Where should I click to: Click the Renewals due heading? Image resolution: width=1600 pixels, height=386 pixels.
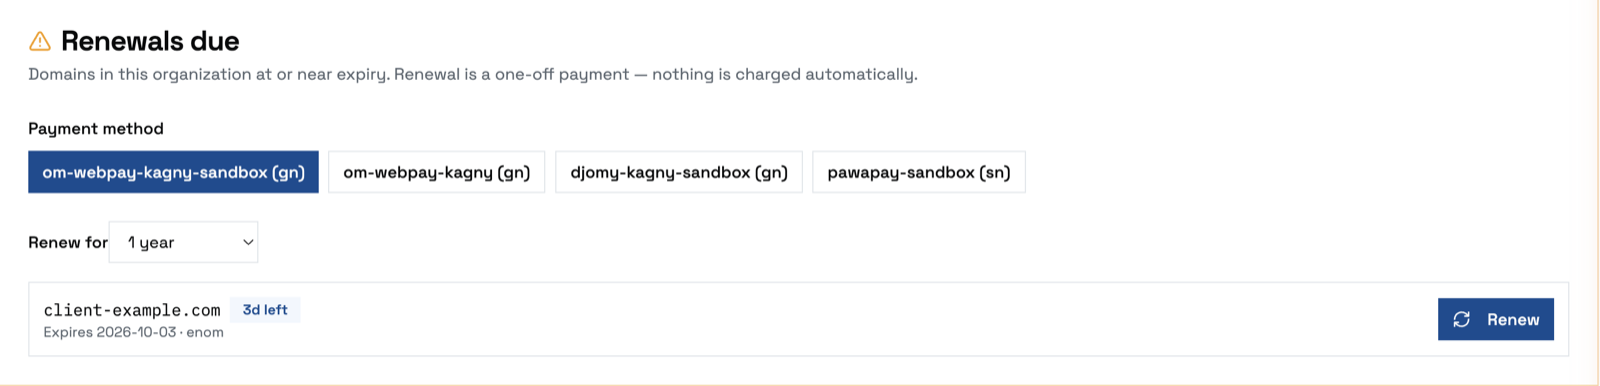coord(150,41)
